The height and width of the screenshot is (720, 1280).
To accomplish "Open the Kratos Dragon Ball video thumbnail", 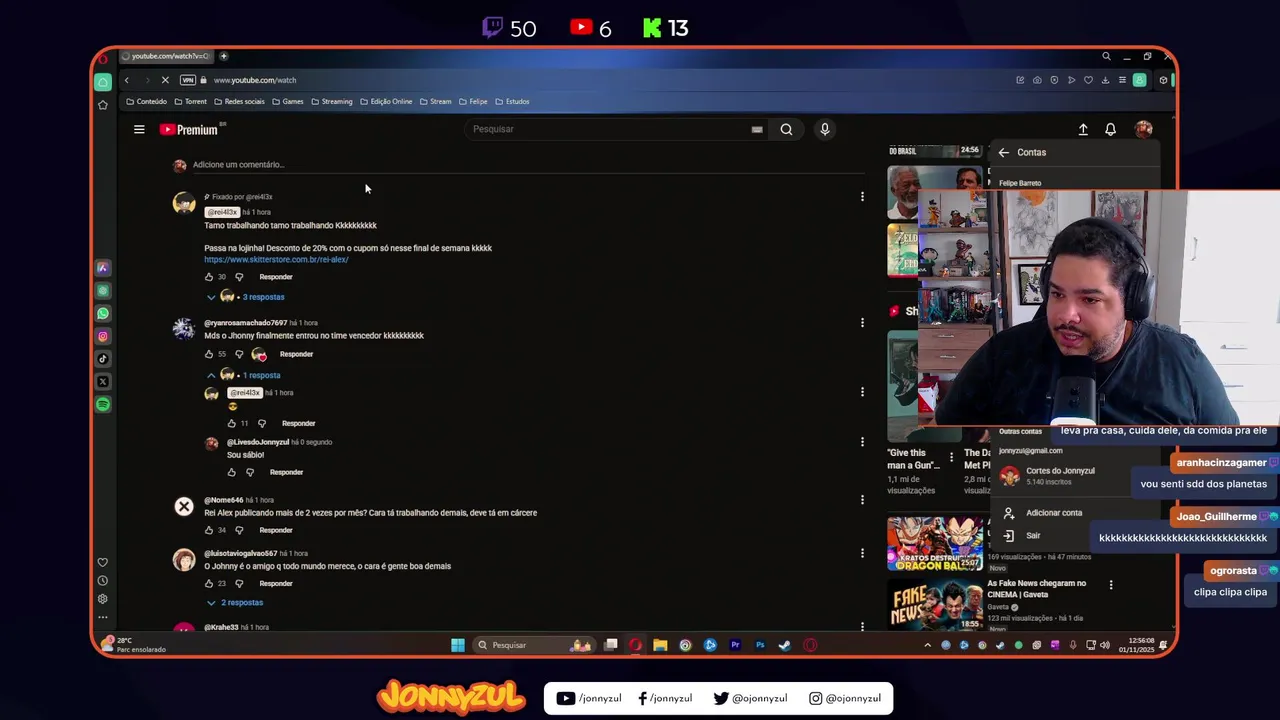I will [x=934, y=543].
